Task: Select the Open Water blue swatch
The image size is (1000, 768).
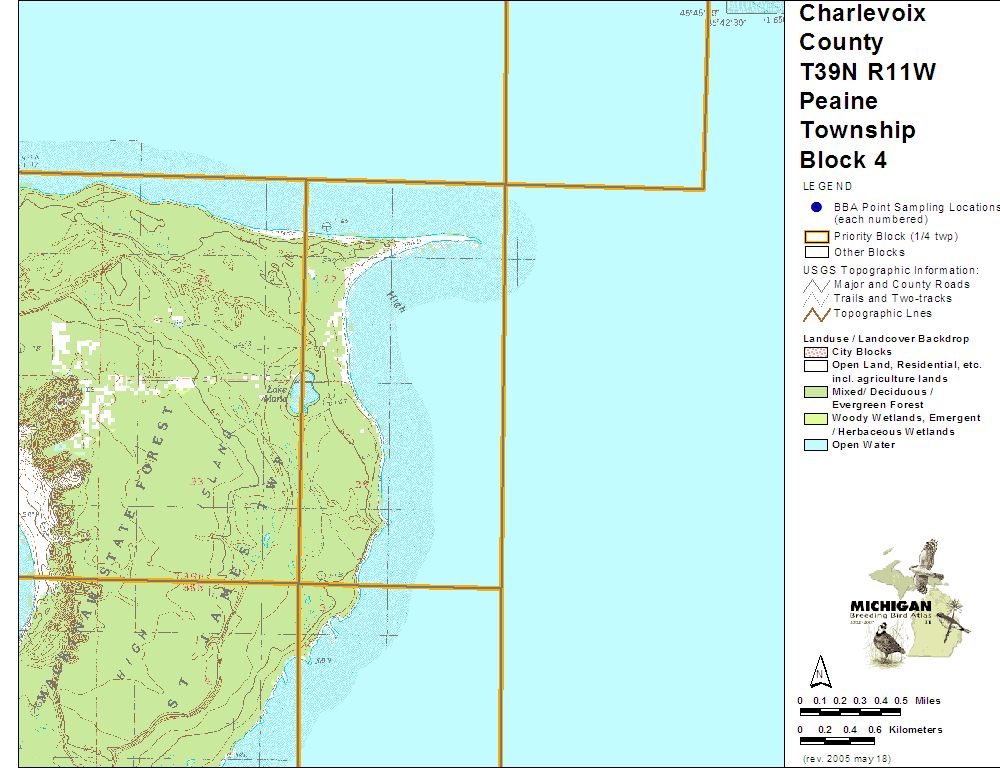Action: point(816,445)
